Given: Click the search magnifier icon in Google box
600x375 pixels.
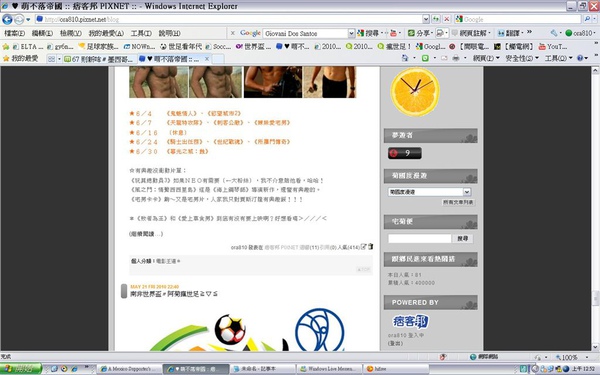Looking at the screenshot, I should (x=587, y=19).
